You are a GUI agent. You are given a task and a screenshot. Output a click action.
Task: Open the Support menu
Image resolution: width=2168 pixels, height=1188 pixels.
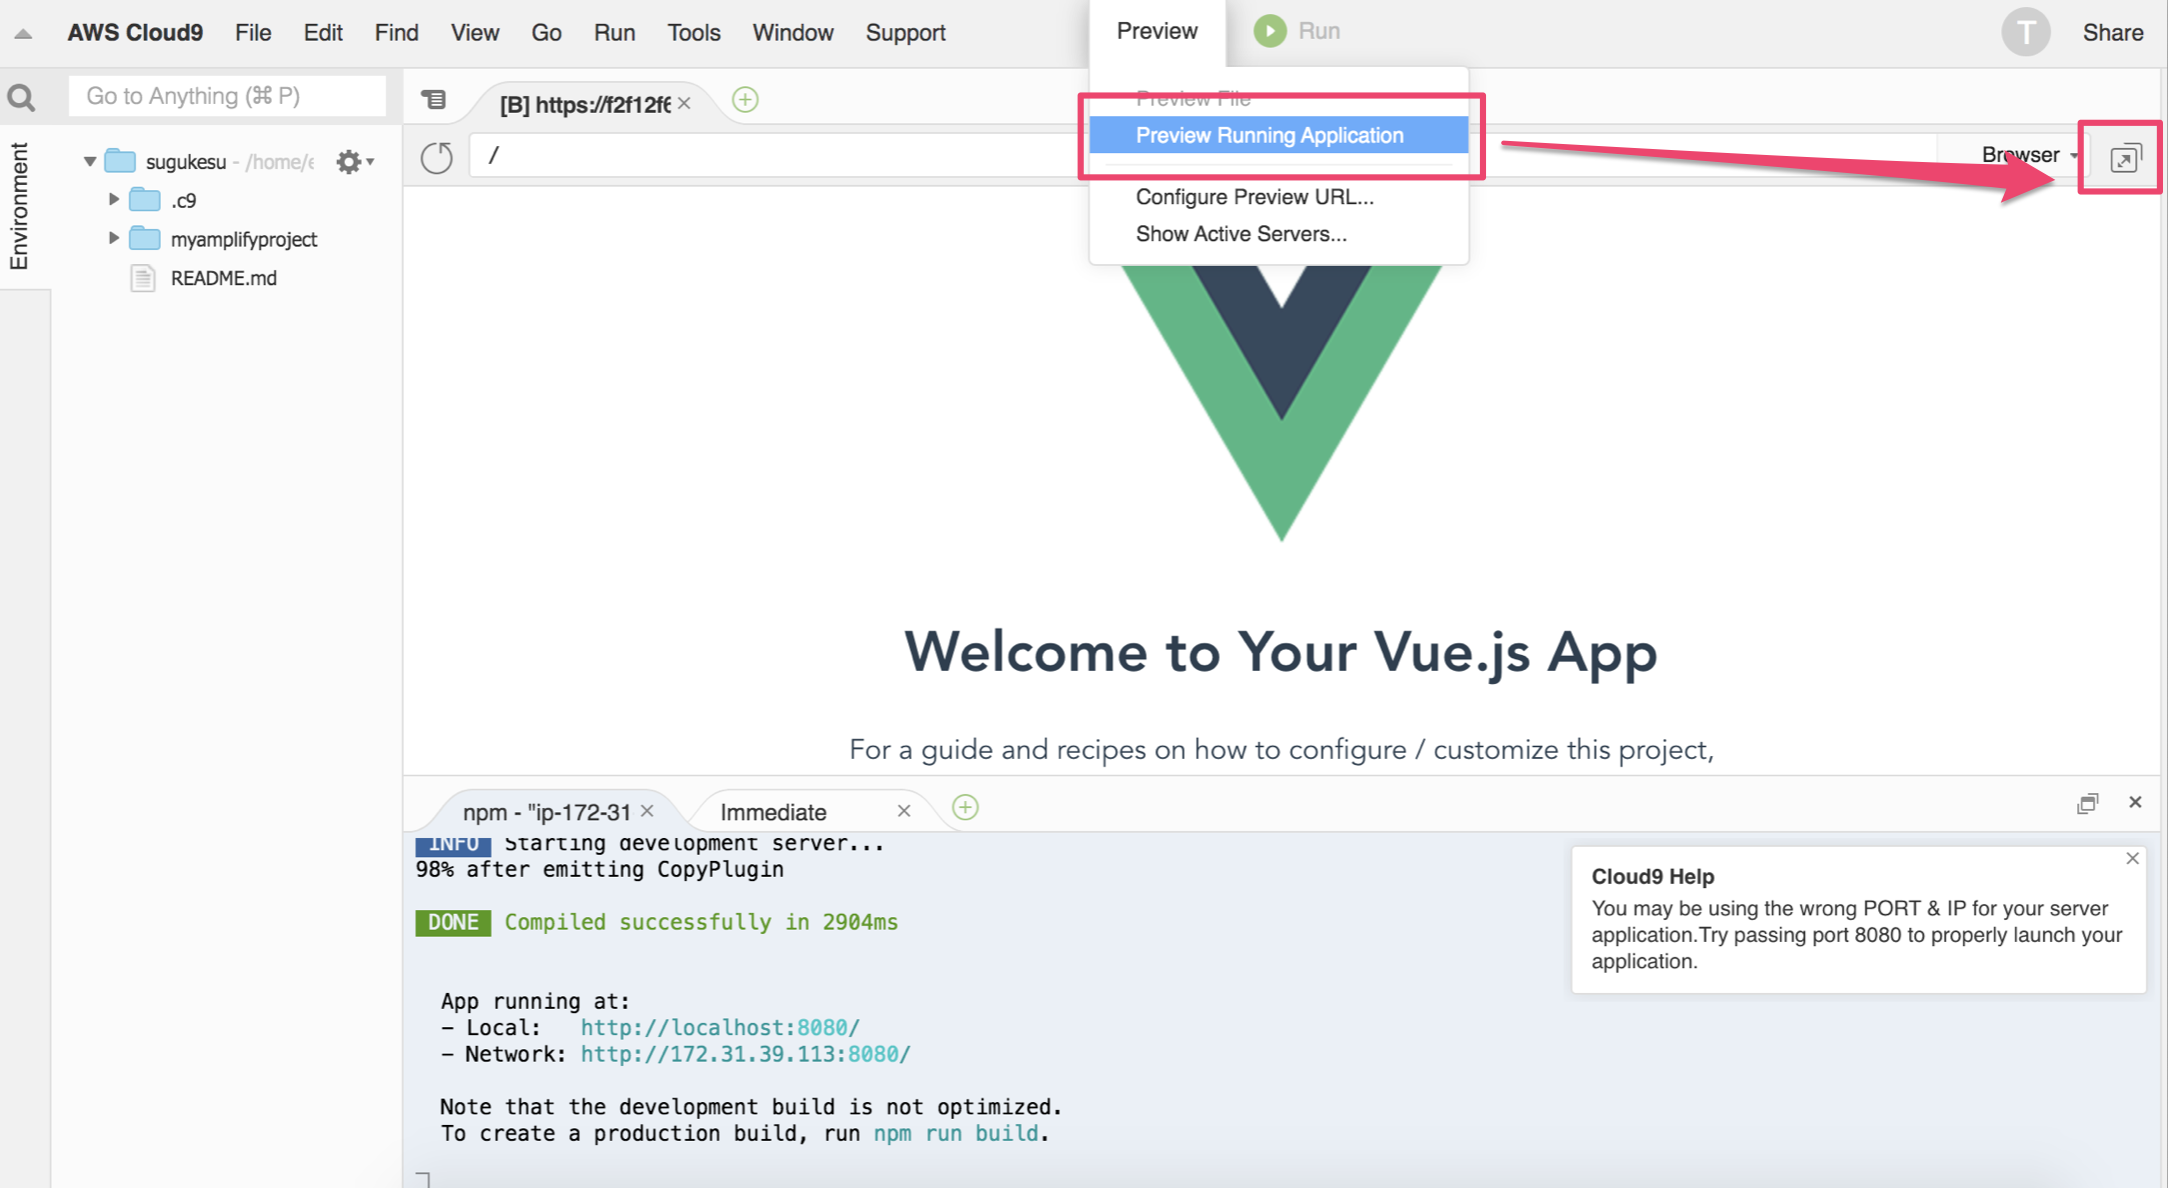(905, 33)
